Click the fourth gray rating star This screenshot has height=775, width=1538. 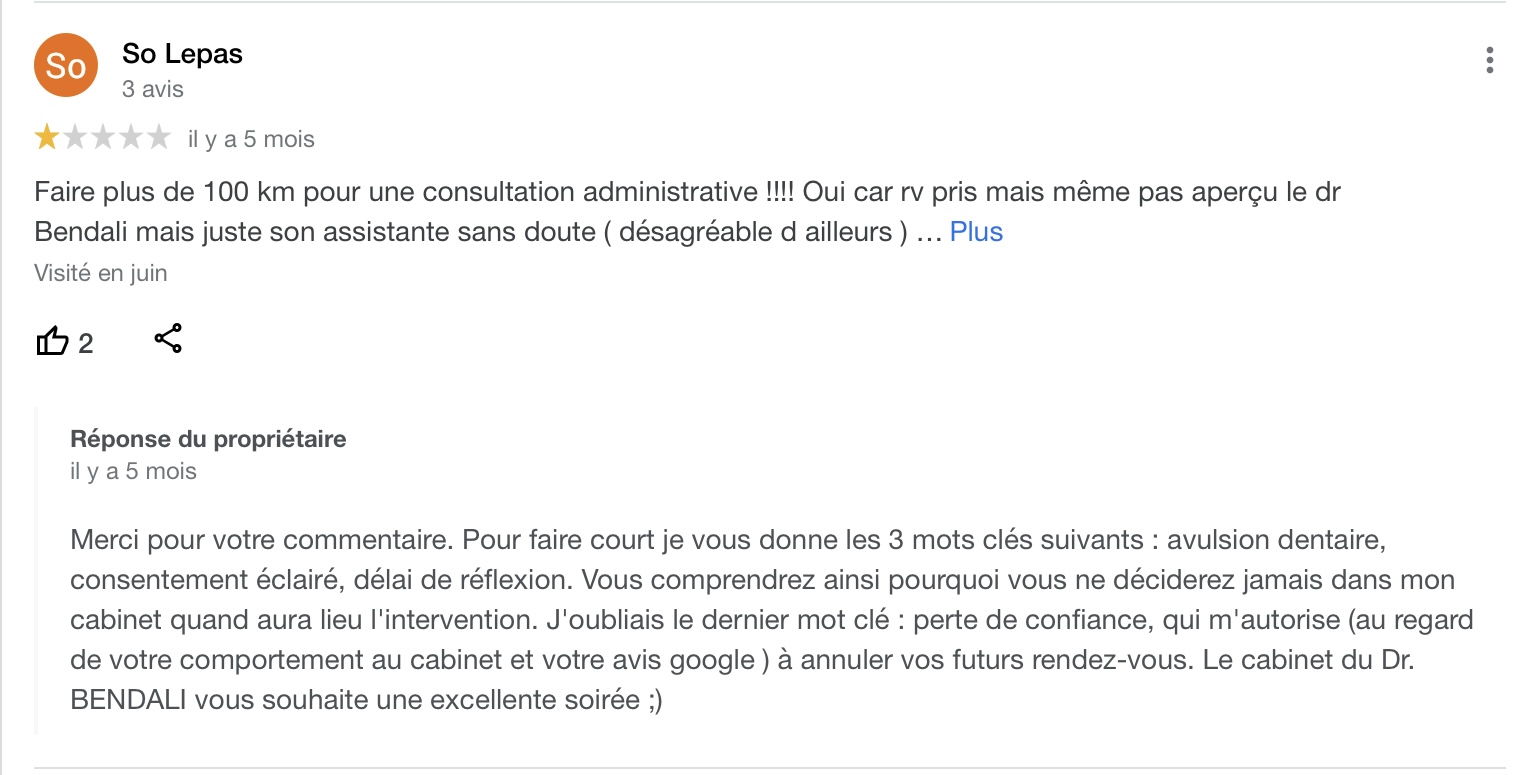pos(131,138)
